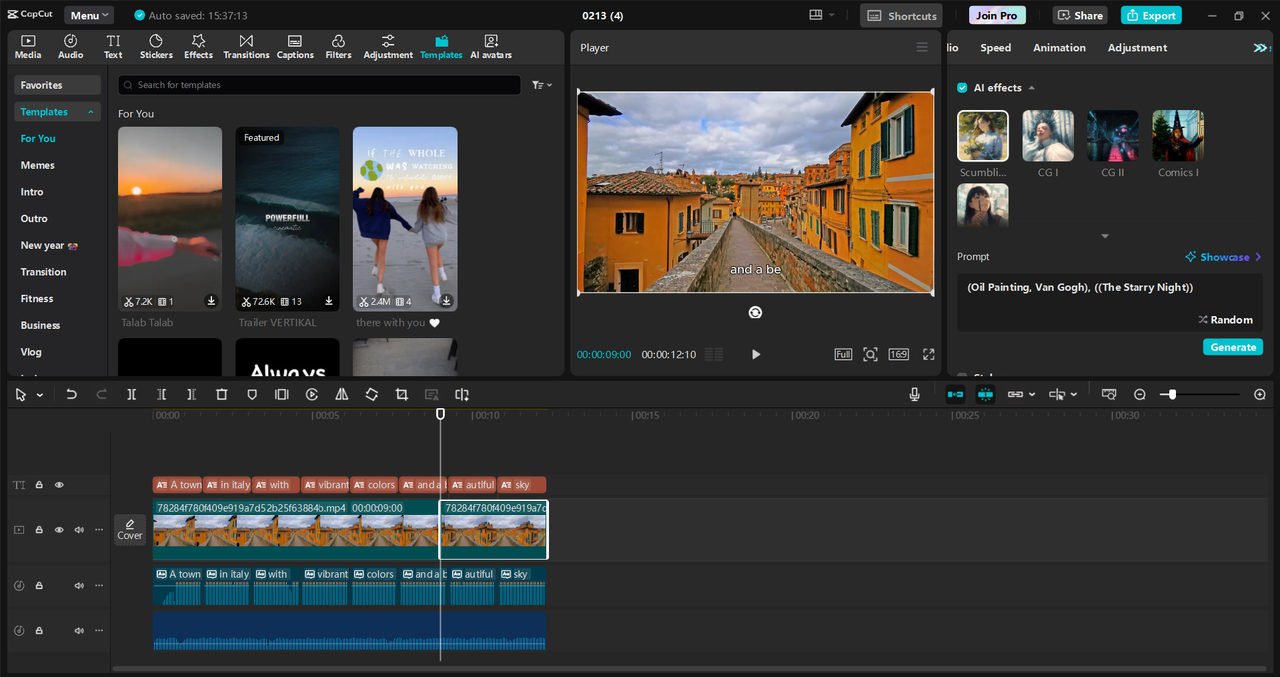Click the focus frame icon beside Full
The image size is (1280, 677).
point(871,354)
